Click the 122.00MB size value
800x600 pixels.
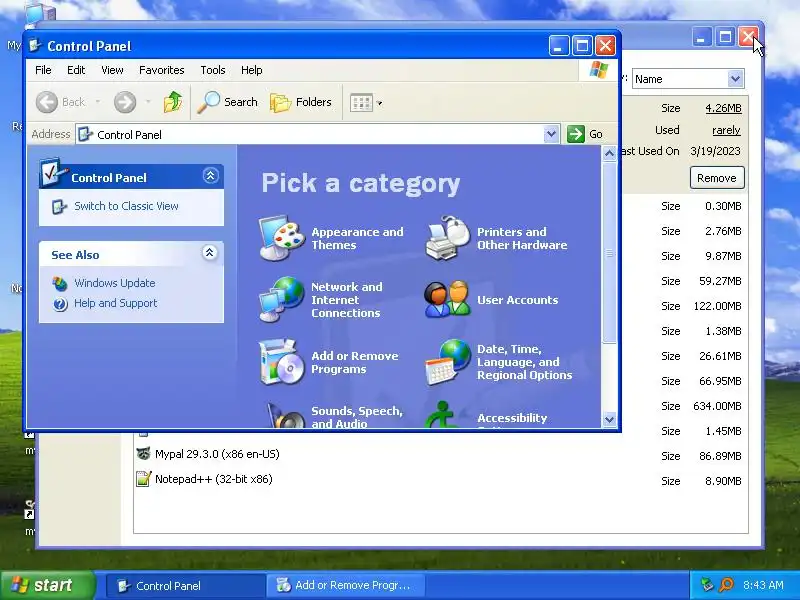(x=717, y=306)
